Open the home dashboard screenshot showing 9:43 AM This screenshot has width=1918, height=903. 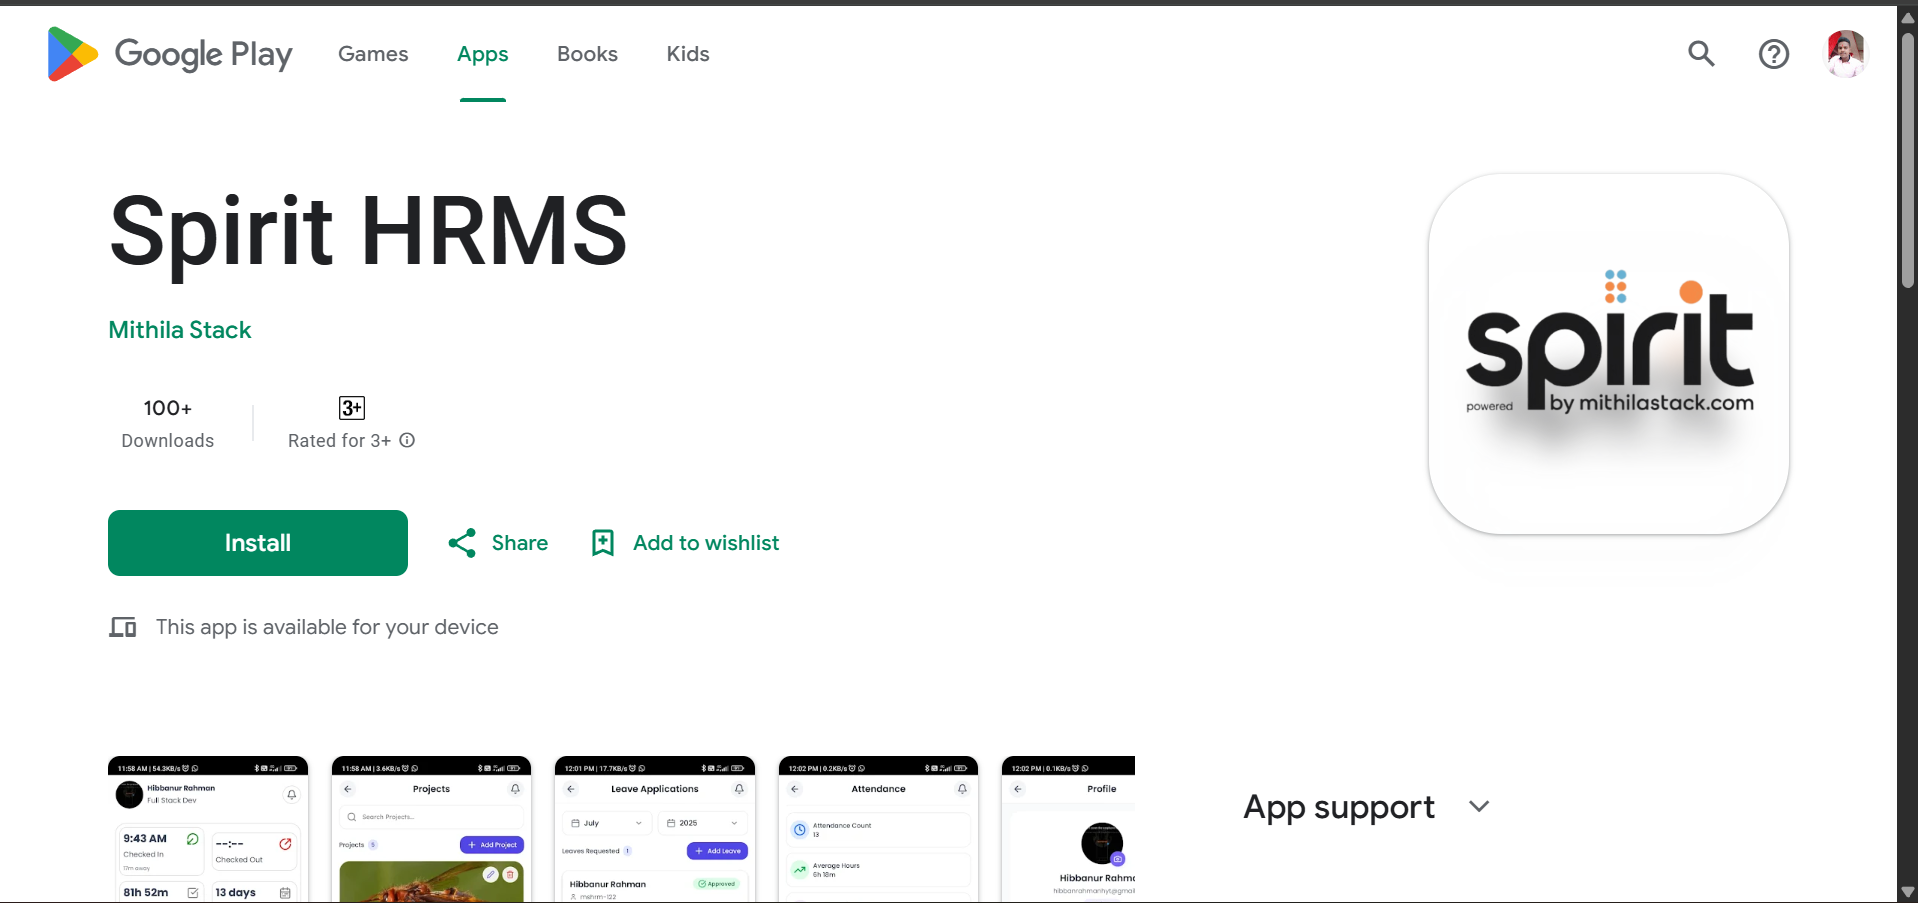coord(208,829)
